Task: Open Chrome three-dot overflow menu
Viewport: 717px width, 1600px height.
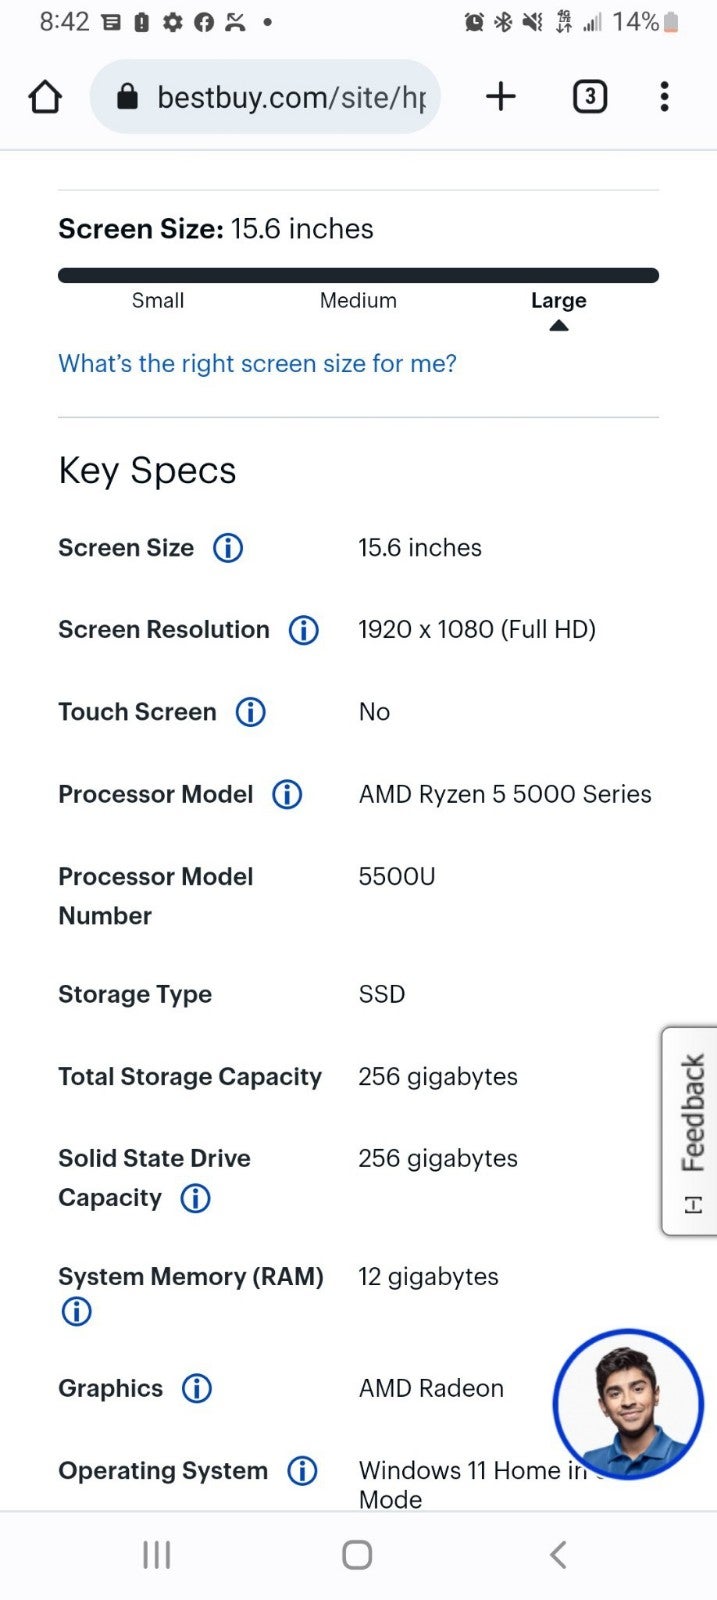Action: point(664,96)
